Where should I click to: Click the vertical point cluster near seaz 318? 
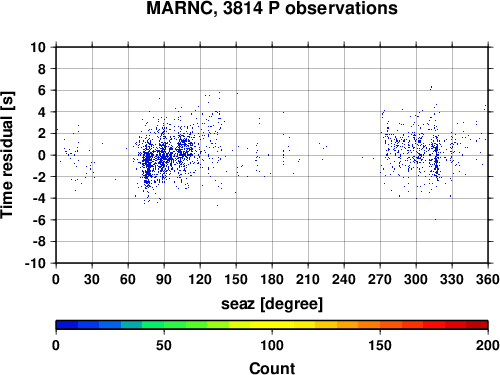coord(436,158)
